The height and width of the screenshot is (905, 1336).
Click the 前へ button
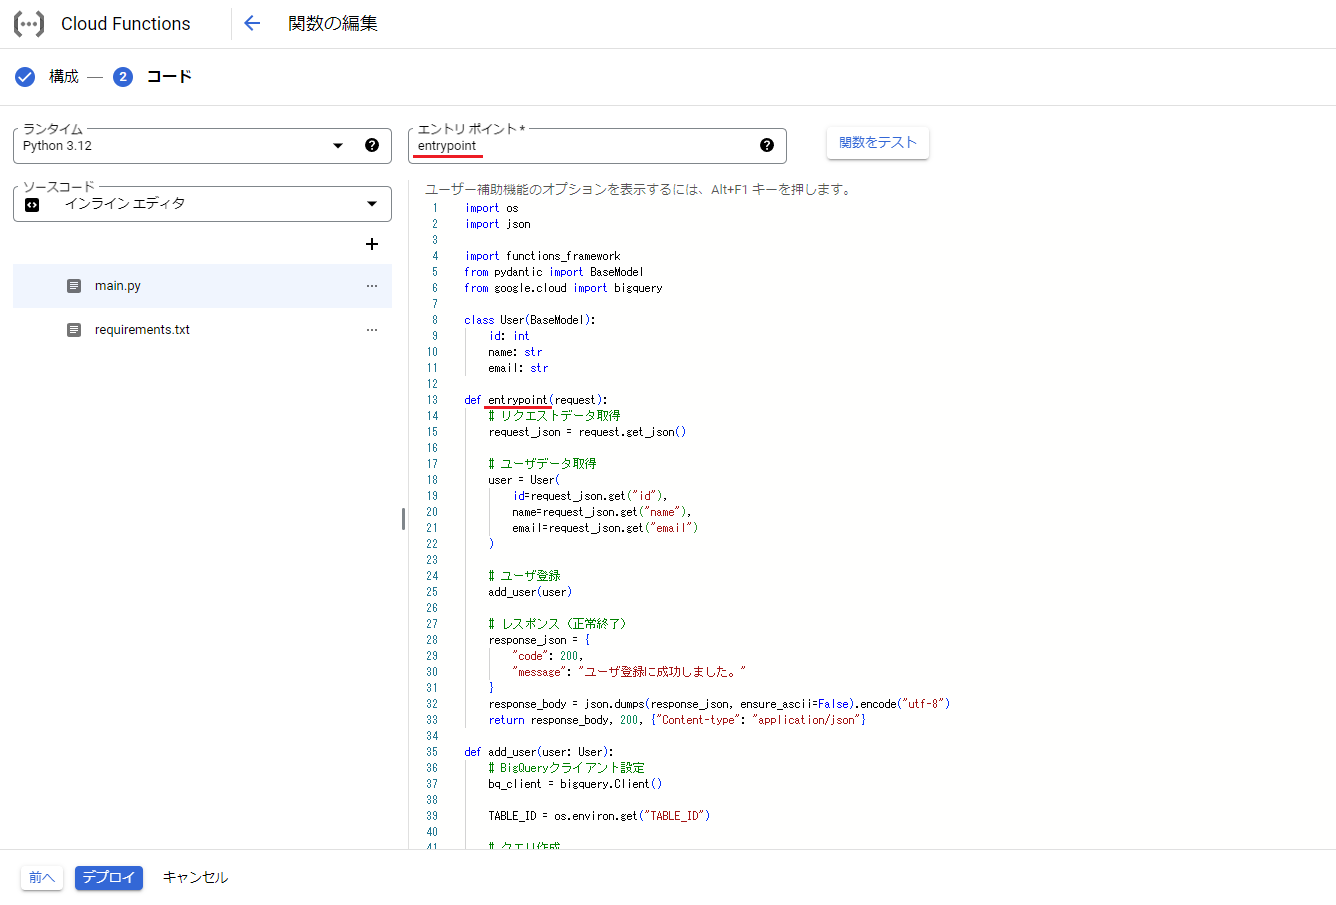42,878
